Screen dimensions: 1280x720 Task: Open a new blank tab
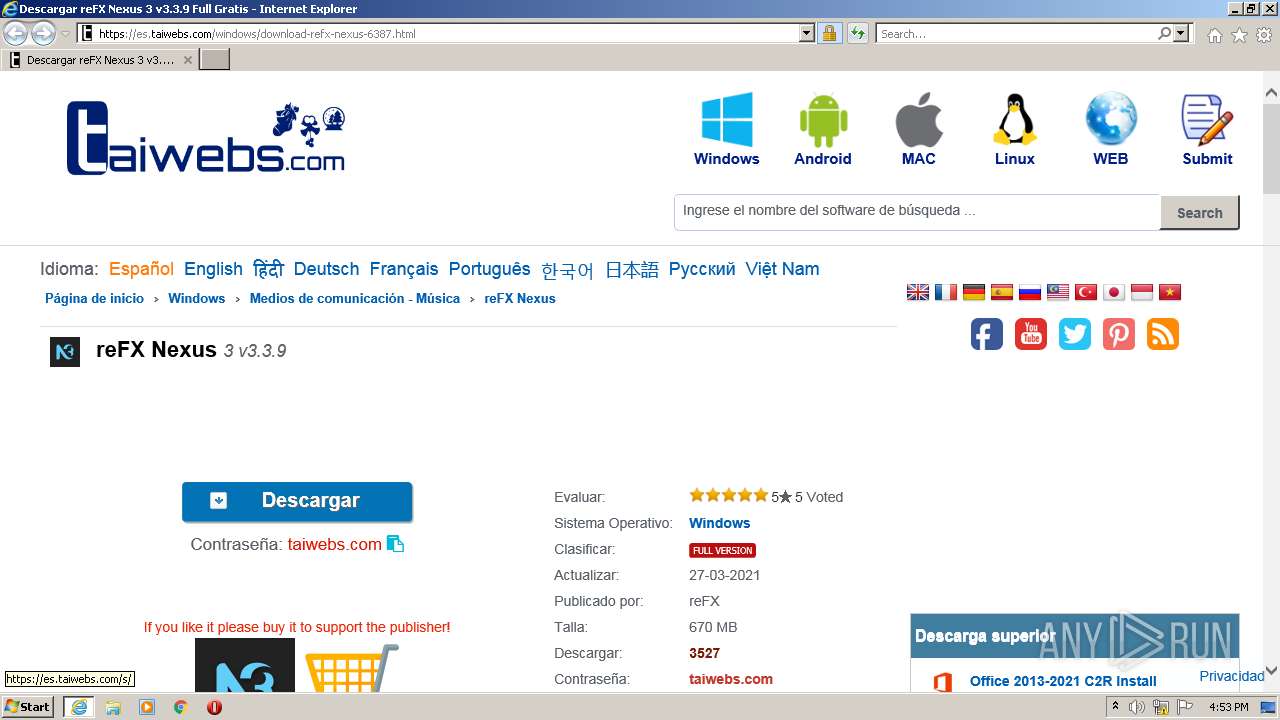click(215, 60)
